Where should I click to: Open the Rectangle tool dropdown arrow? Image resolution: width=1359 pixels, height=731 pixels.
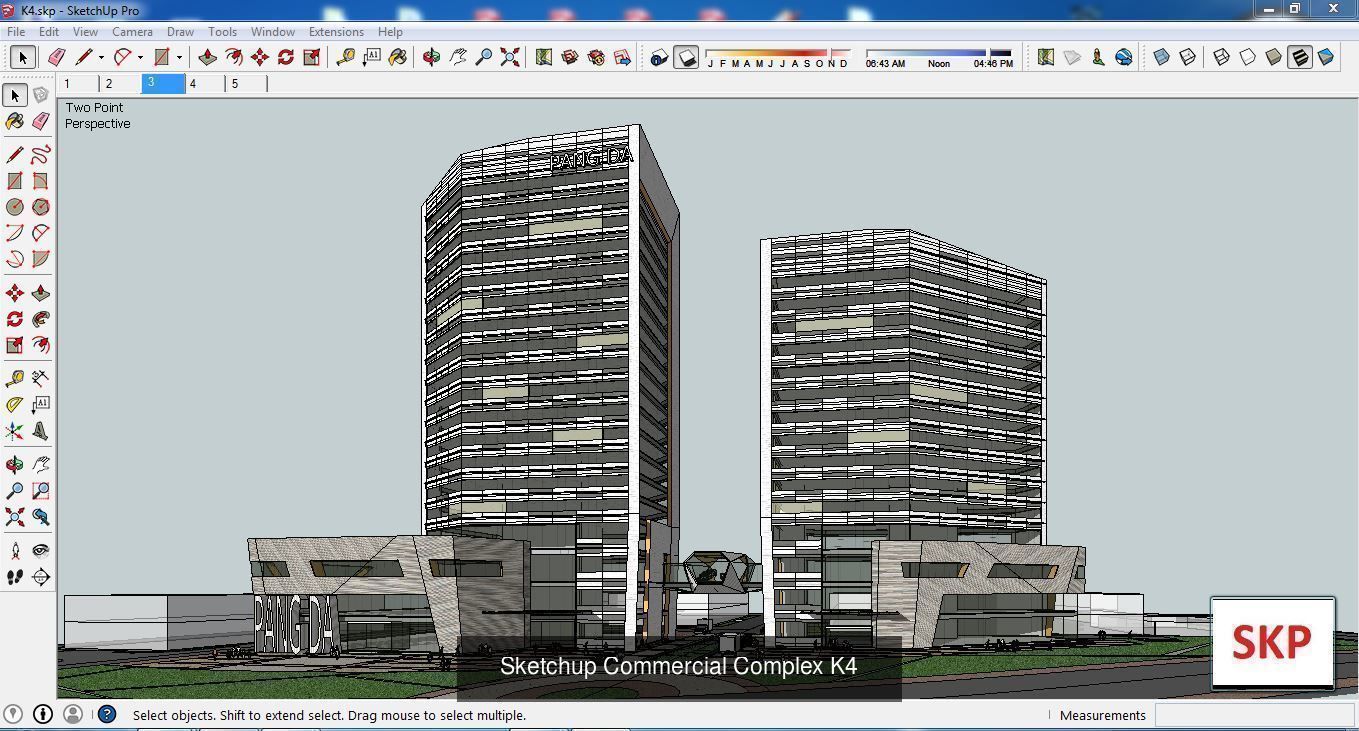click(179, 57)
